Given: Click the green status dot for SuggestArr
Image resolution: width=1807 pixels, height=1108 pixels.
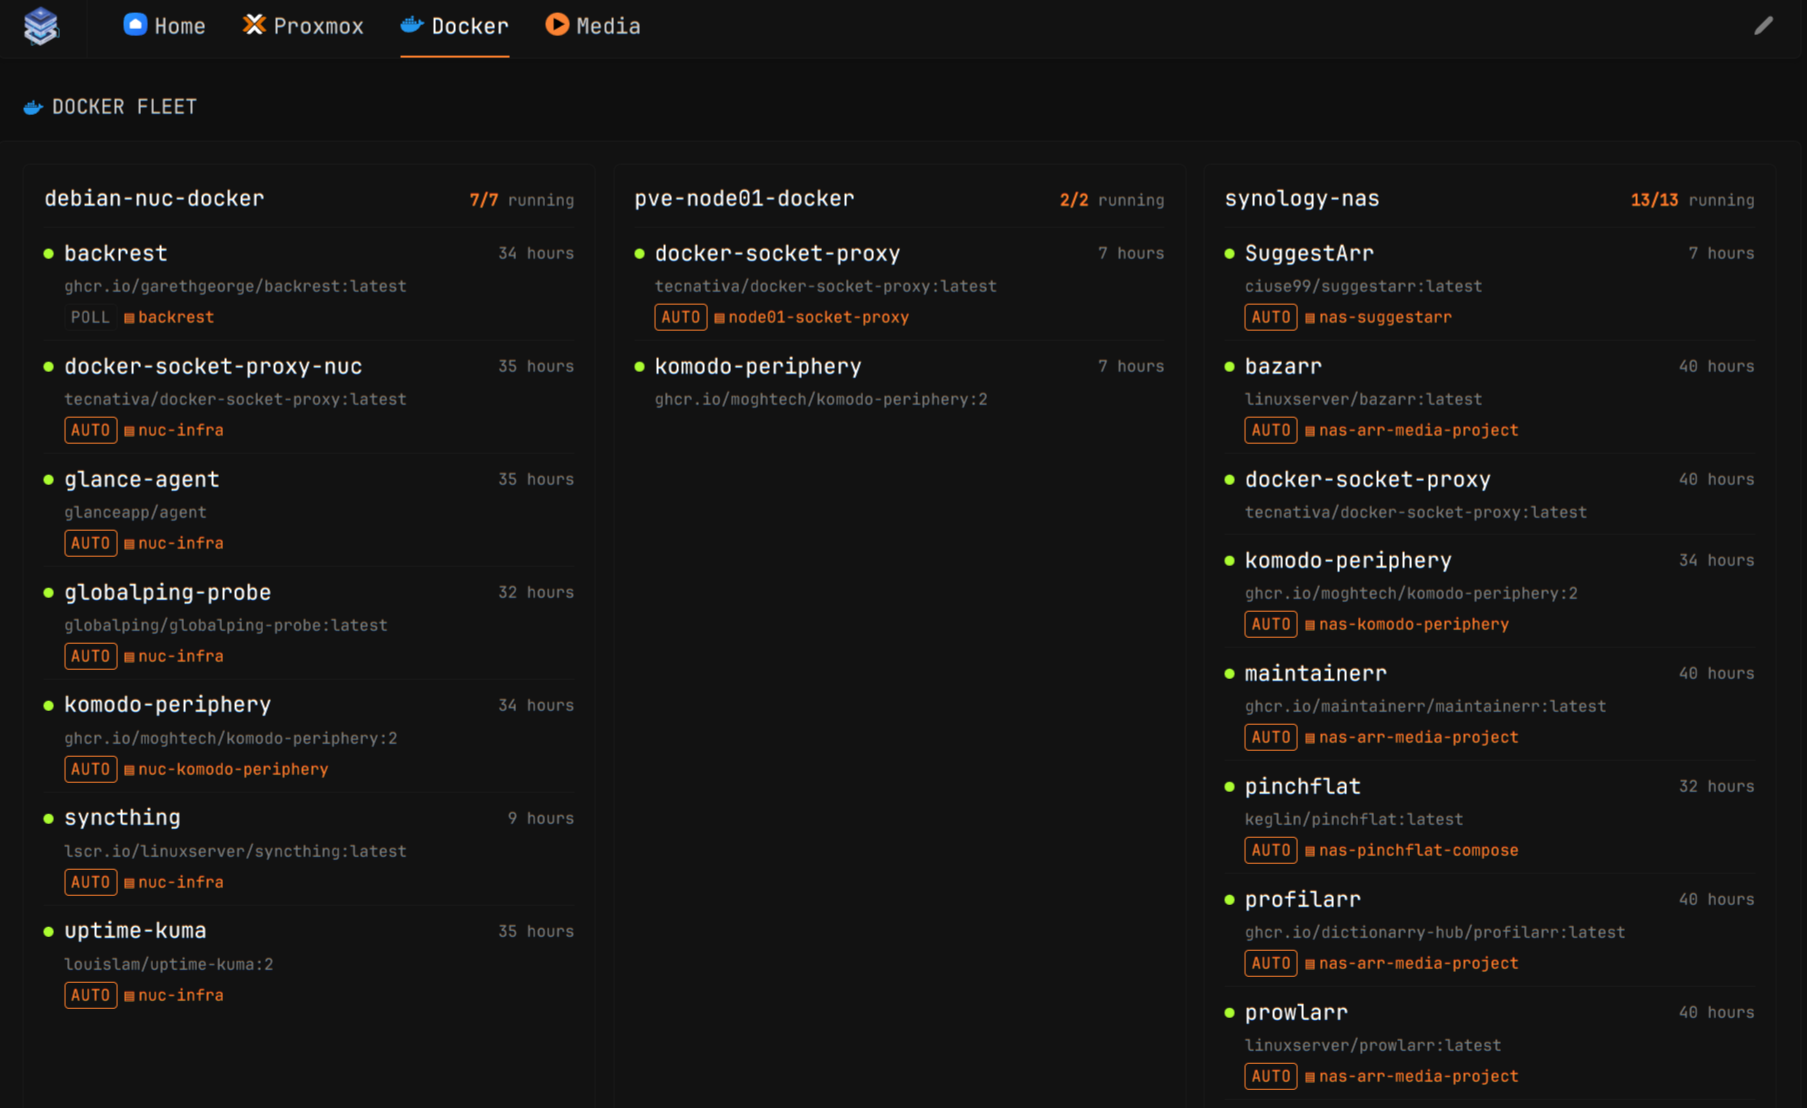Looking at the screenshot, I should [x=1229, y=254].
